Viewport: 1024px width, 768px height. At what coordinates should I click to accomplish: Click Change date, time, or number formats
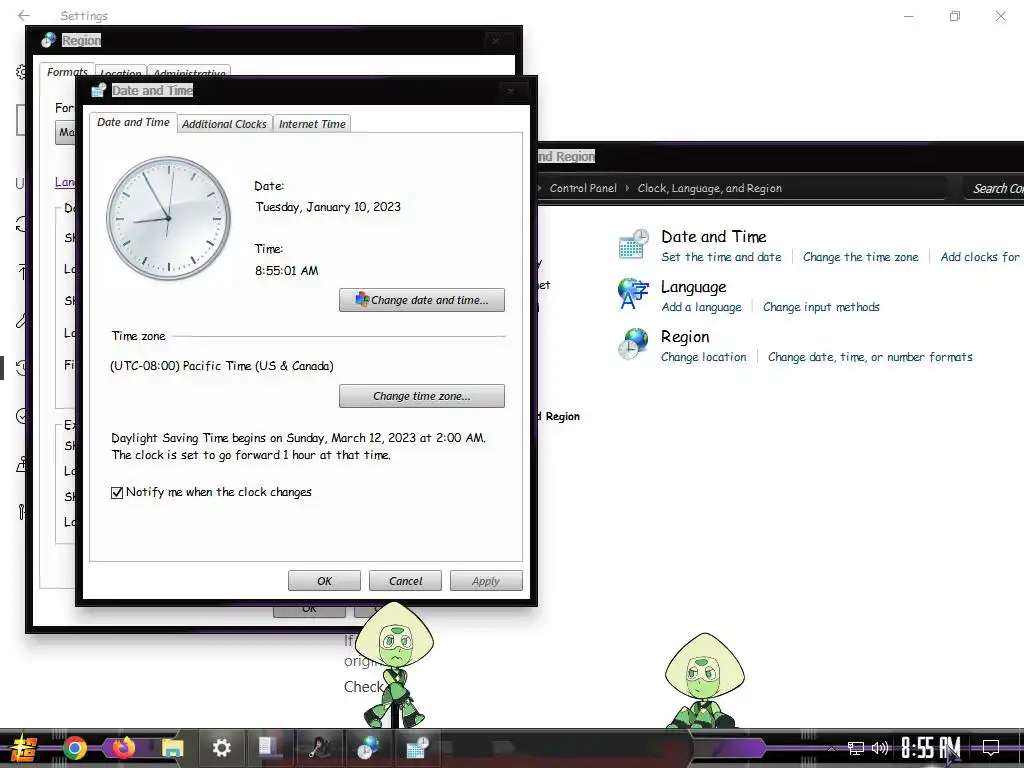[x=870, y=357]
